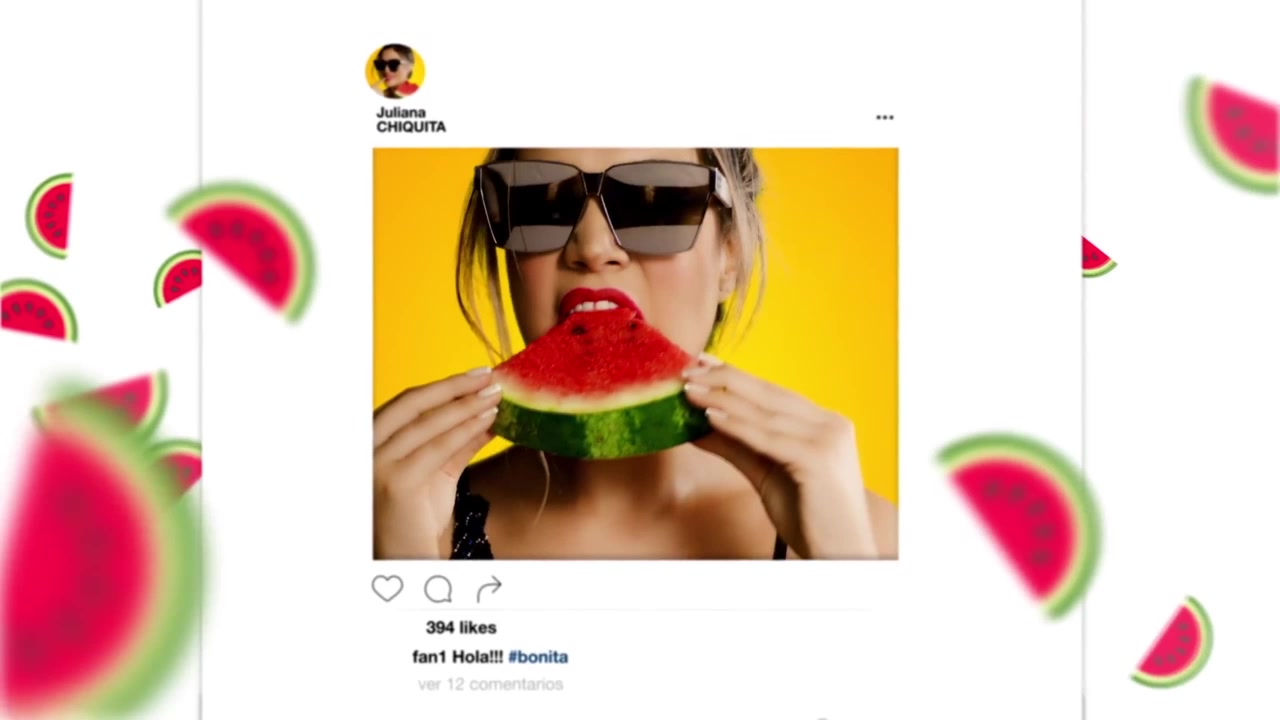Click the watermelon sticker in top-right corner

tap(1234, 134)
